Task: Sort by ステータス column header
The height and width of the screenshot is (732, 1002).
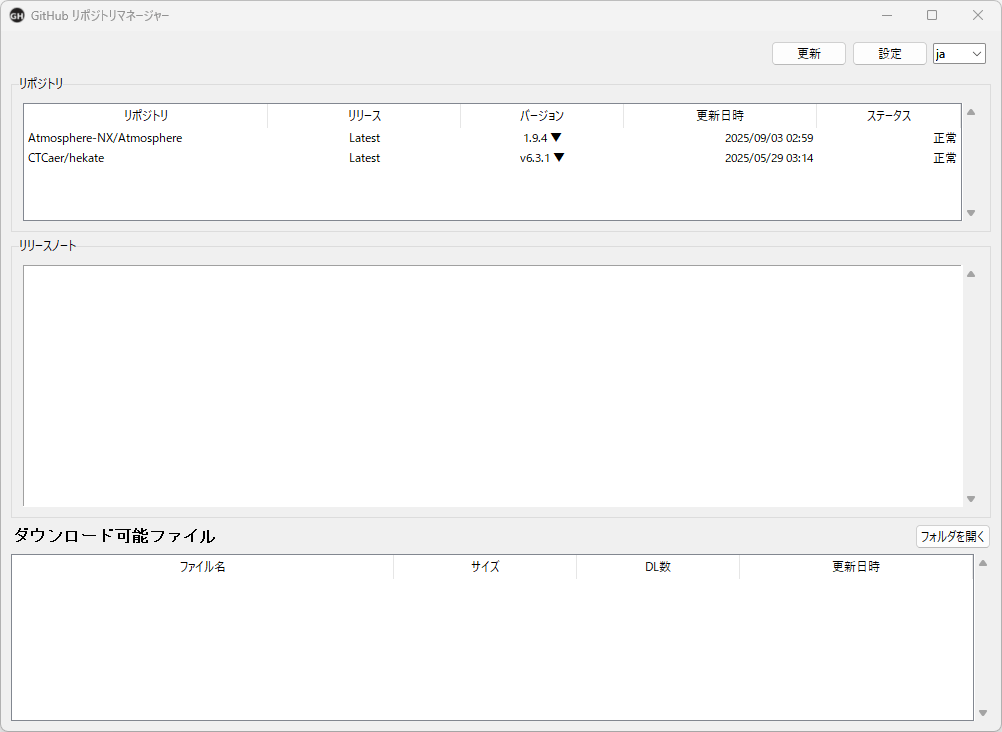Action: coord(888,116)
